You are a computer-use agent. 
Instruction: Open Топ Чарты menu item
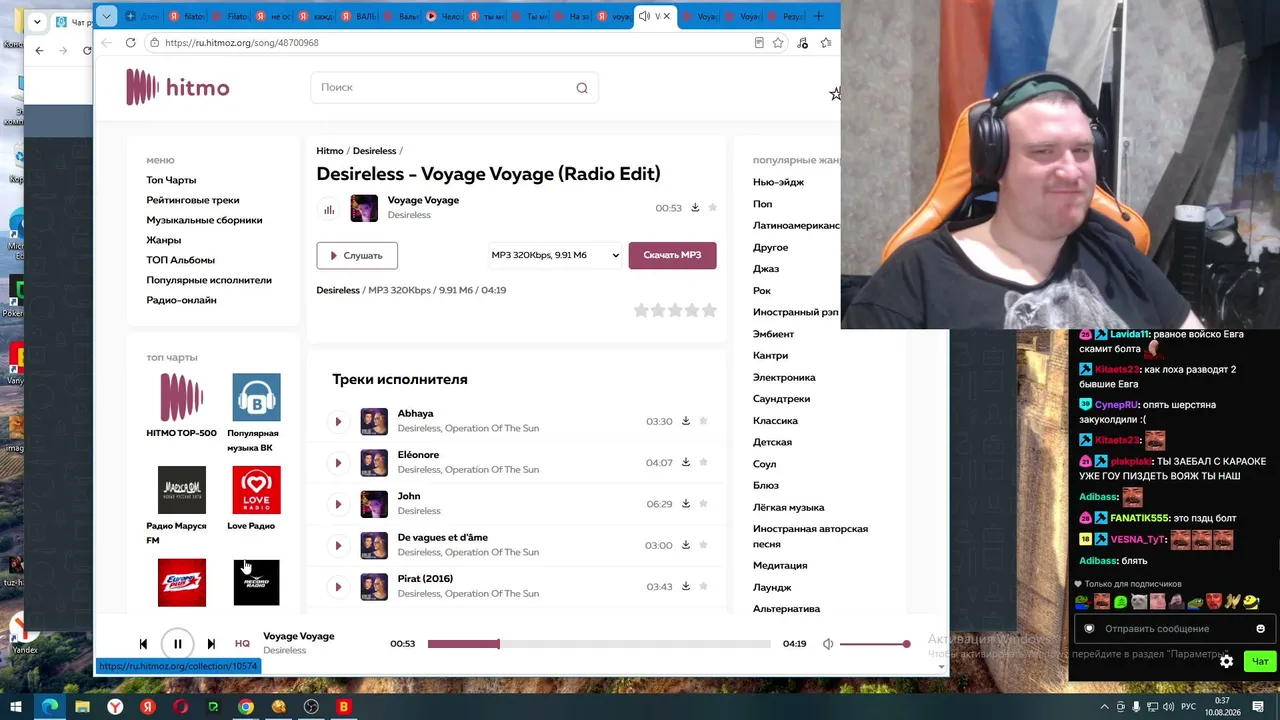pyautogui.click(x=171, y=180)
